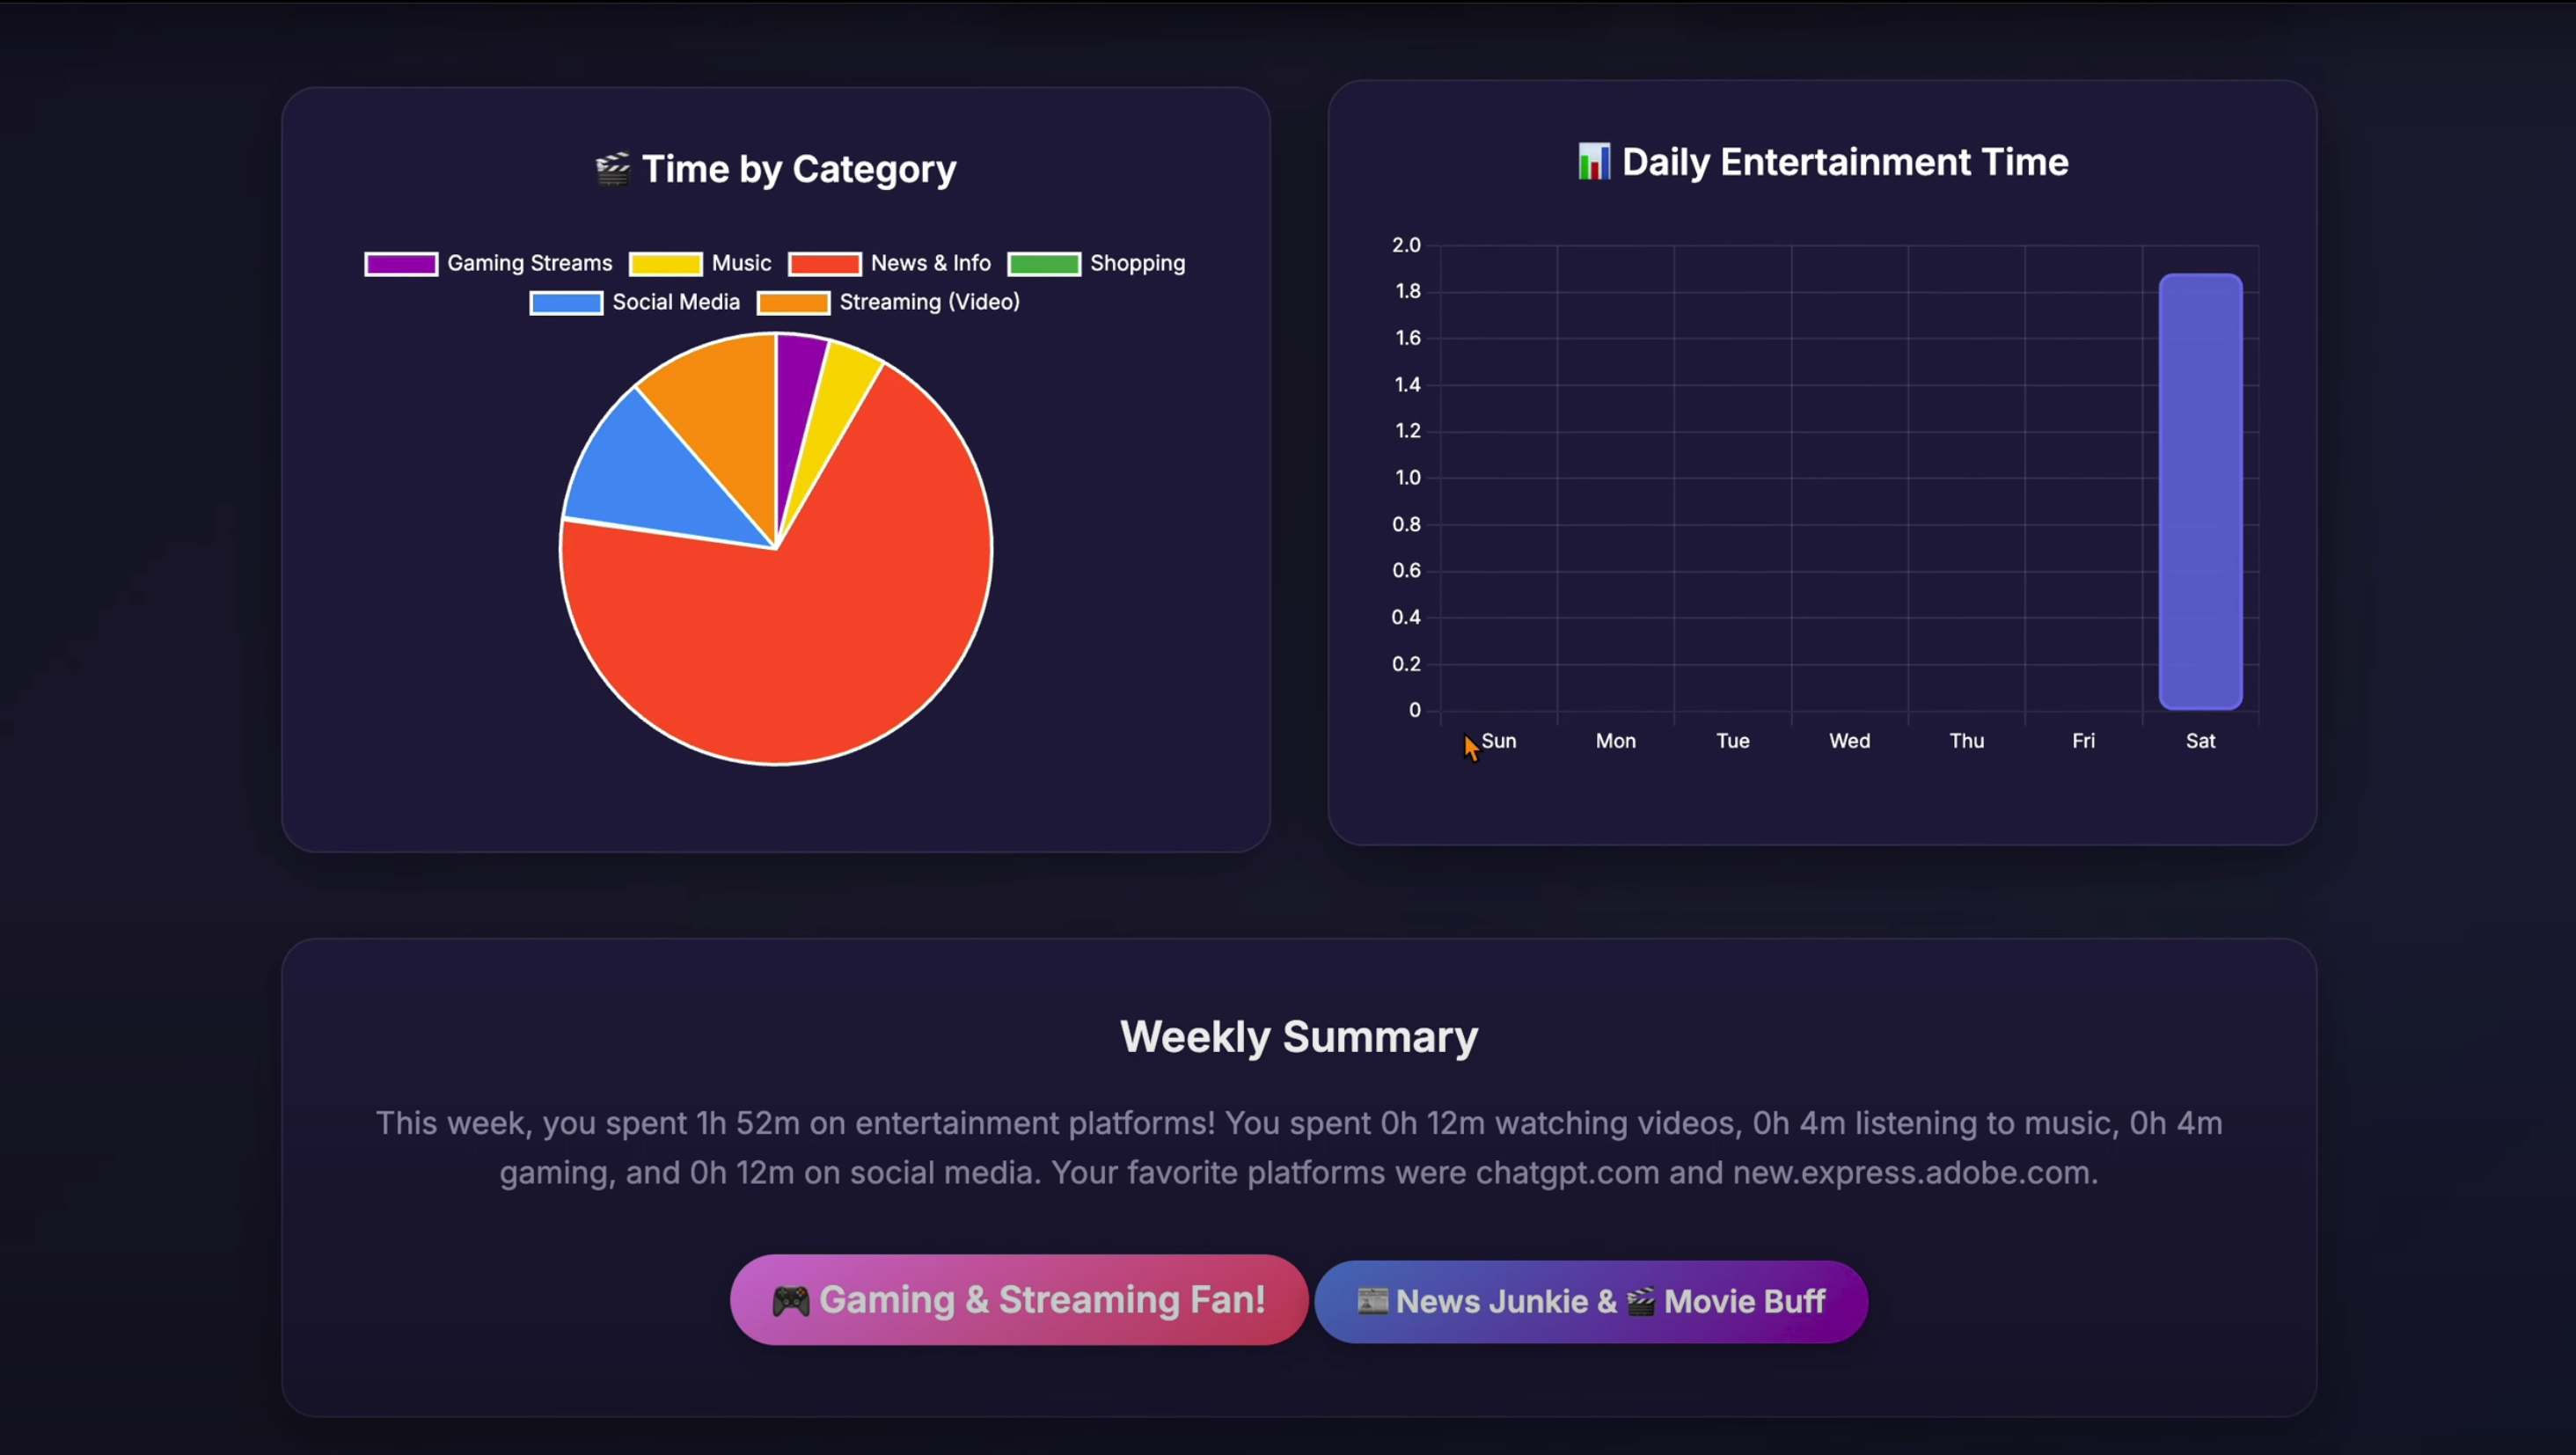Image resolution: width=2576 pixels, height=1455 pixels.
Task: Click bar chart icon beside Daily Entertainment Time
Action: coord(1593,162)
